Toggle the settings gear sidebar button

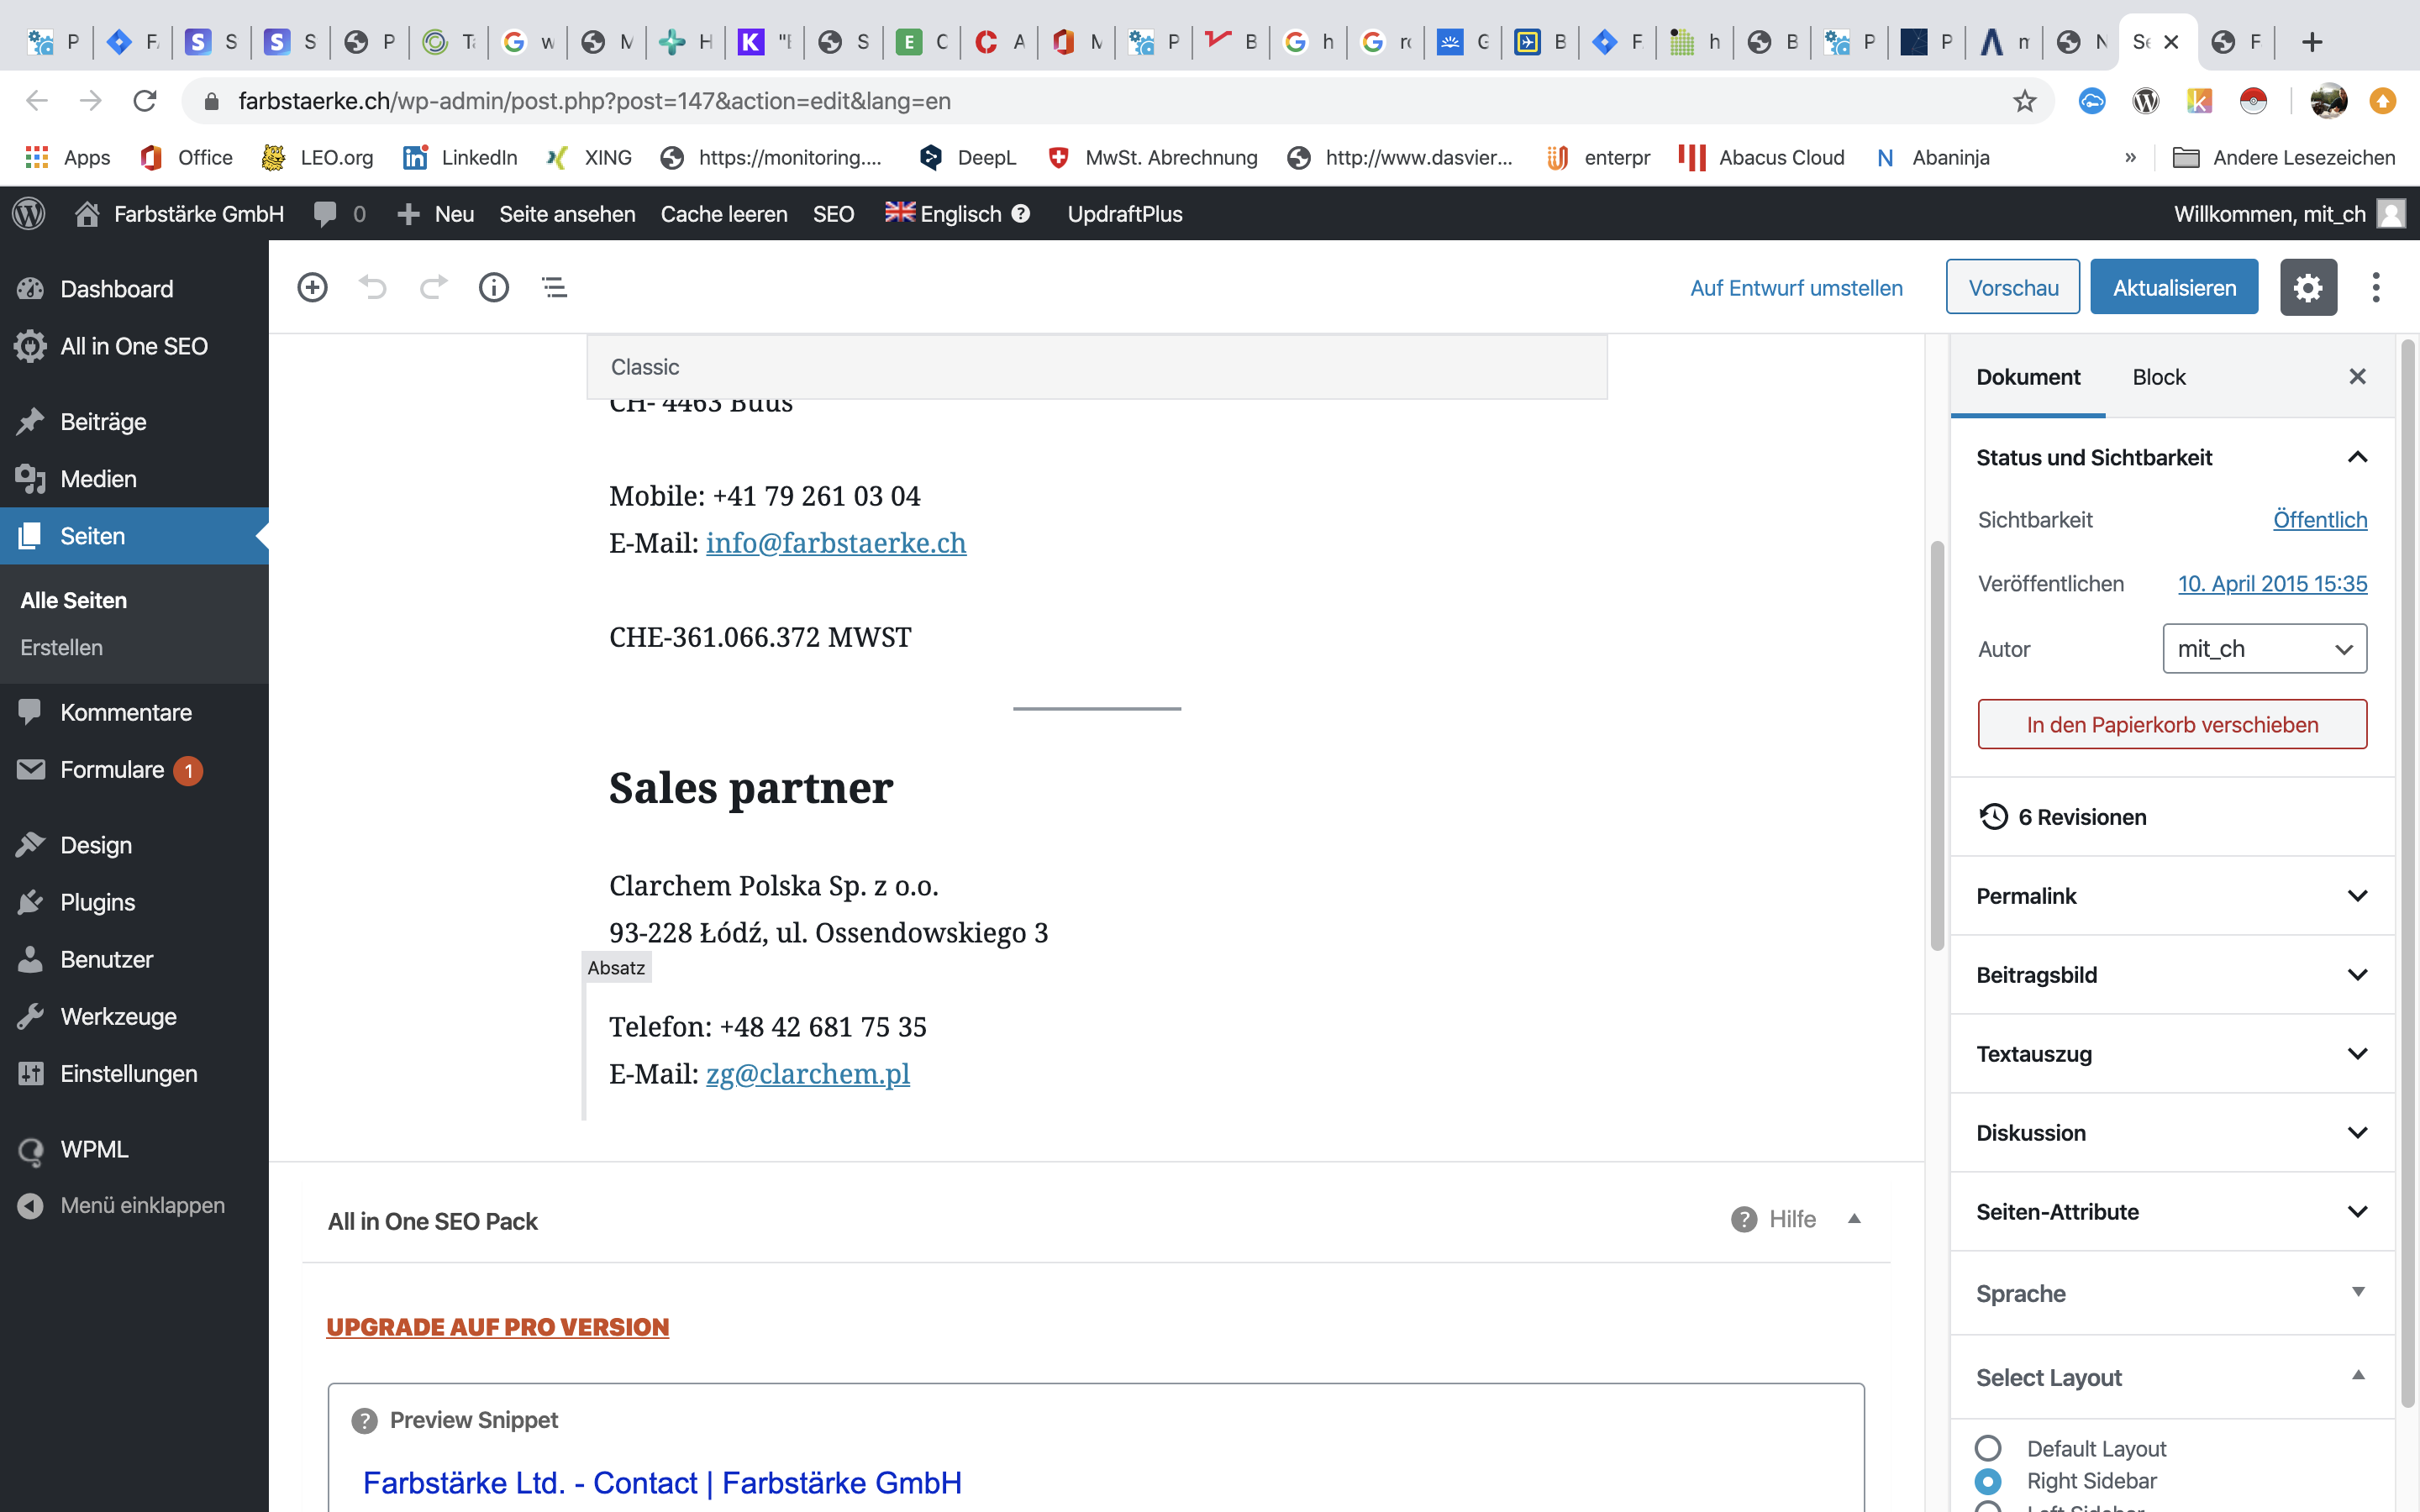pos(2308,288)
